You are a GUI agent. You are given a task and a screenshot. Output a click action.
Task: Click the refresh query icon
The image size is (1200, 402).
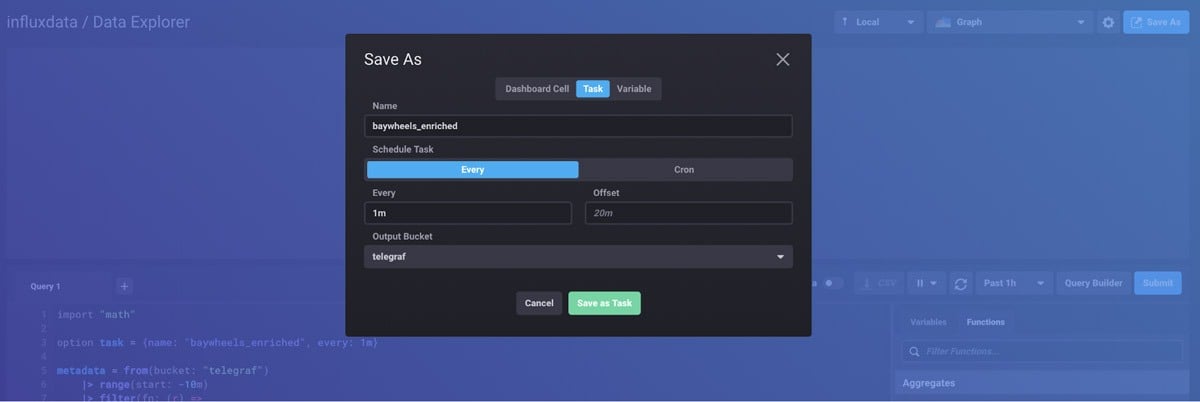tap(960, 284)
